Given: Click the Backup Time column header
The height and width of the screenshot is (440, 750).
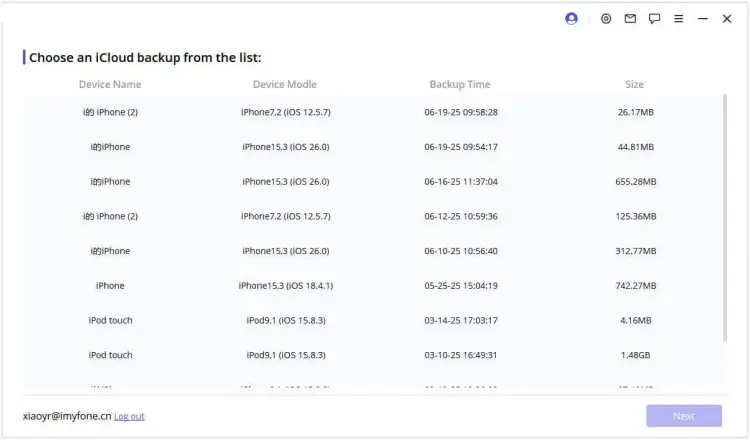Looking at the screenshot, I should 460,85.
